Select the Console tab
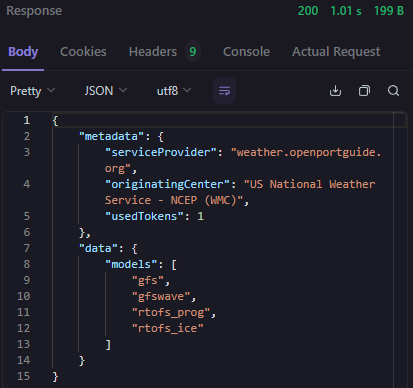413x388 pixels. tap(246, 52)
